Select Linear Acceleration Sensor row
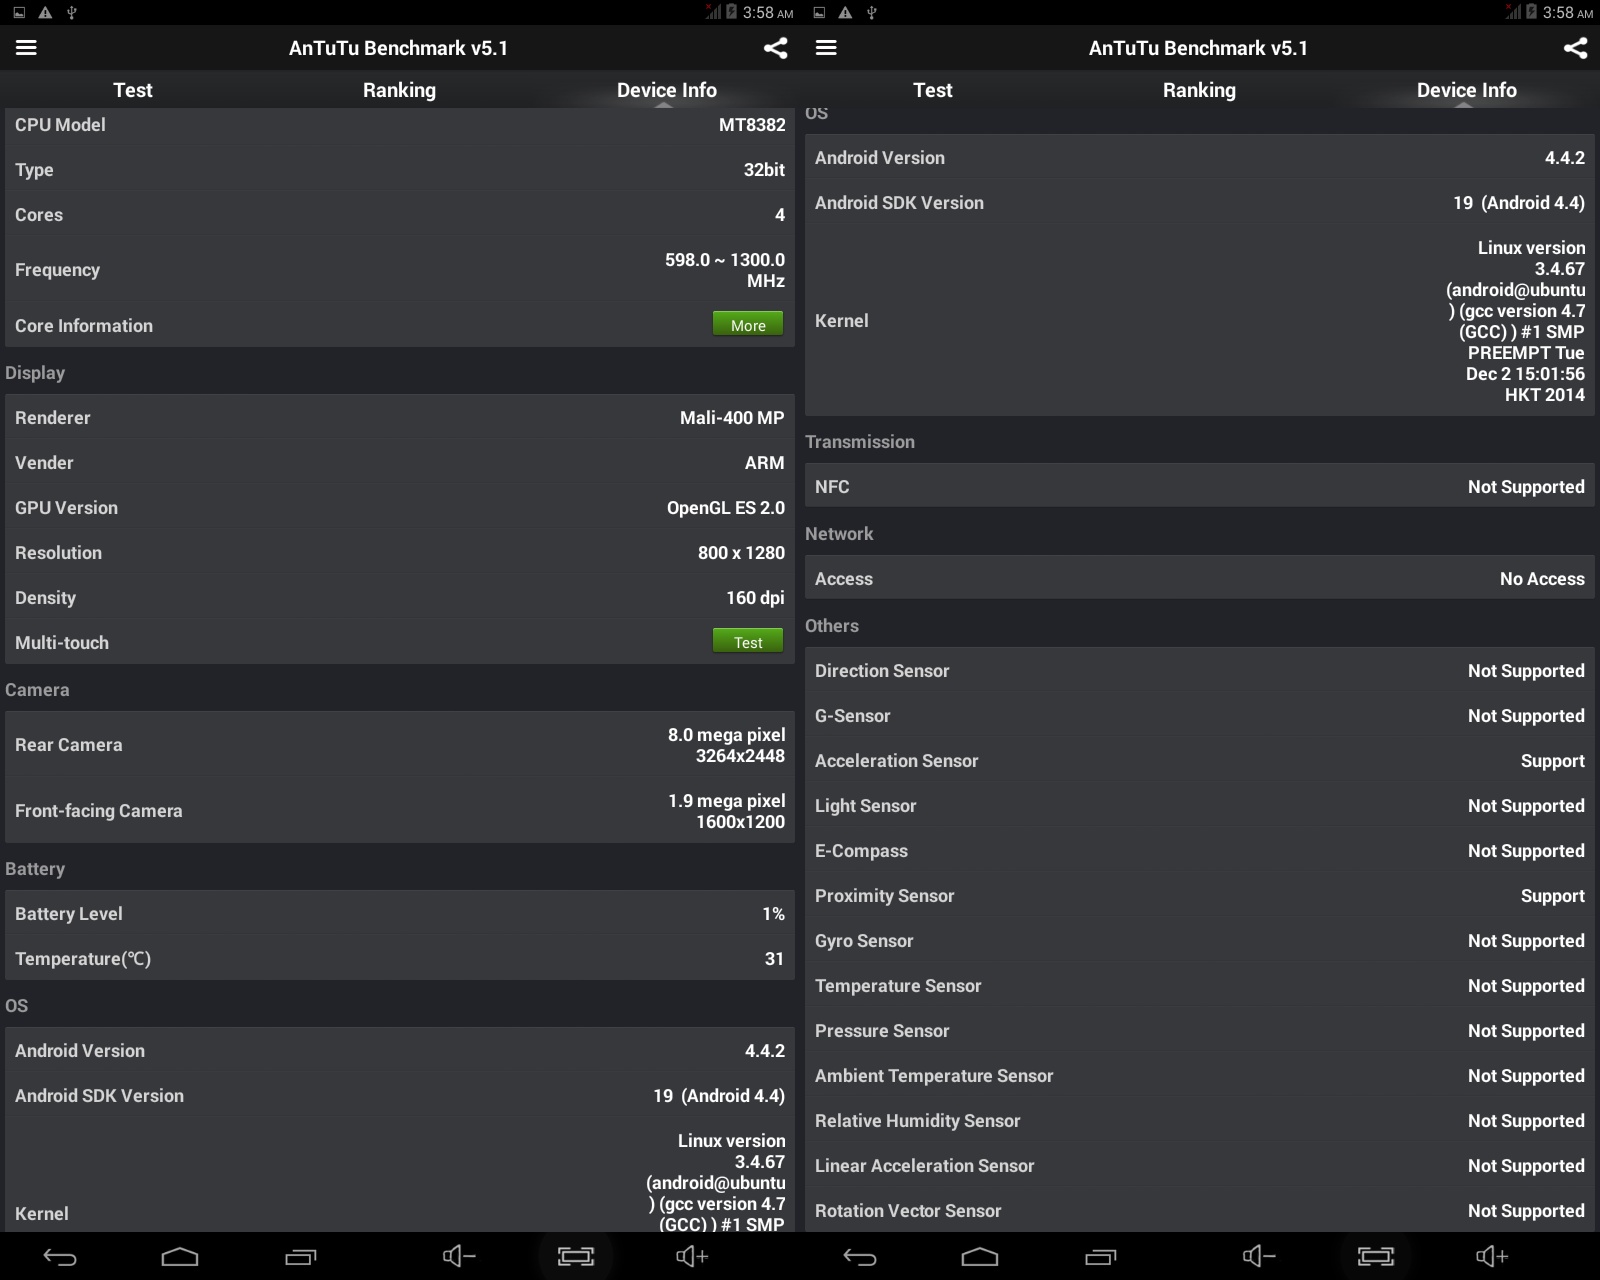Image resolution: width=1600 pixels, height=1280 pixels. click(x=1200, y=1166)
